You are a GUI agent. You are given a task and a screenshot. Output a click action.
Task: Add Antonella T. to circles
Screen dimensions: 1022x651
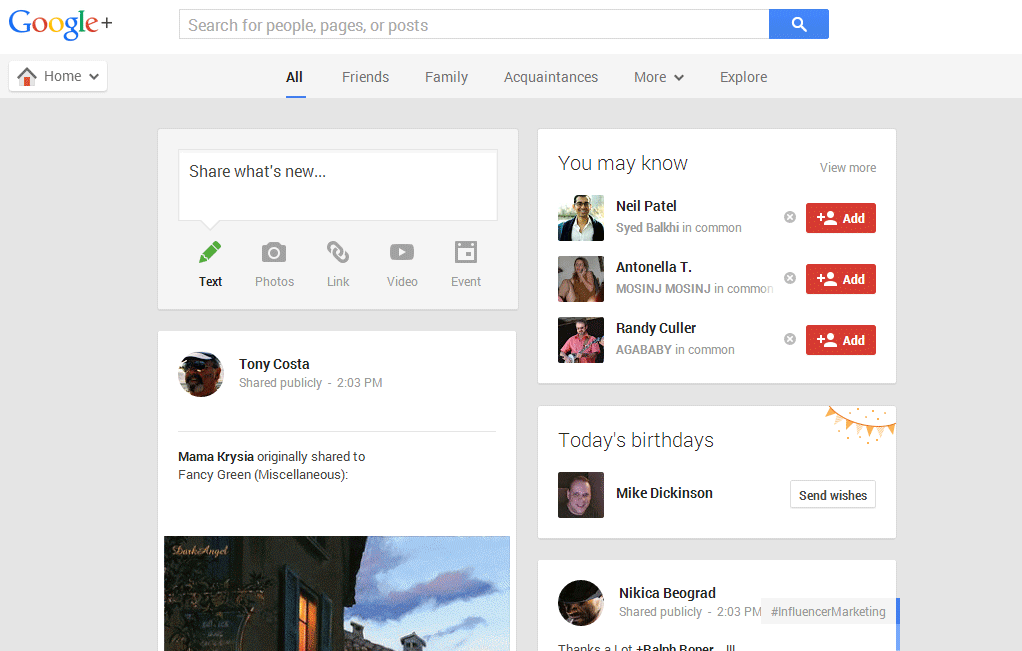(x=841, y=279)
